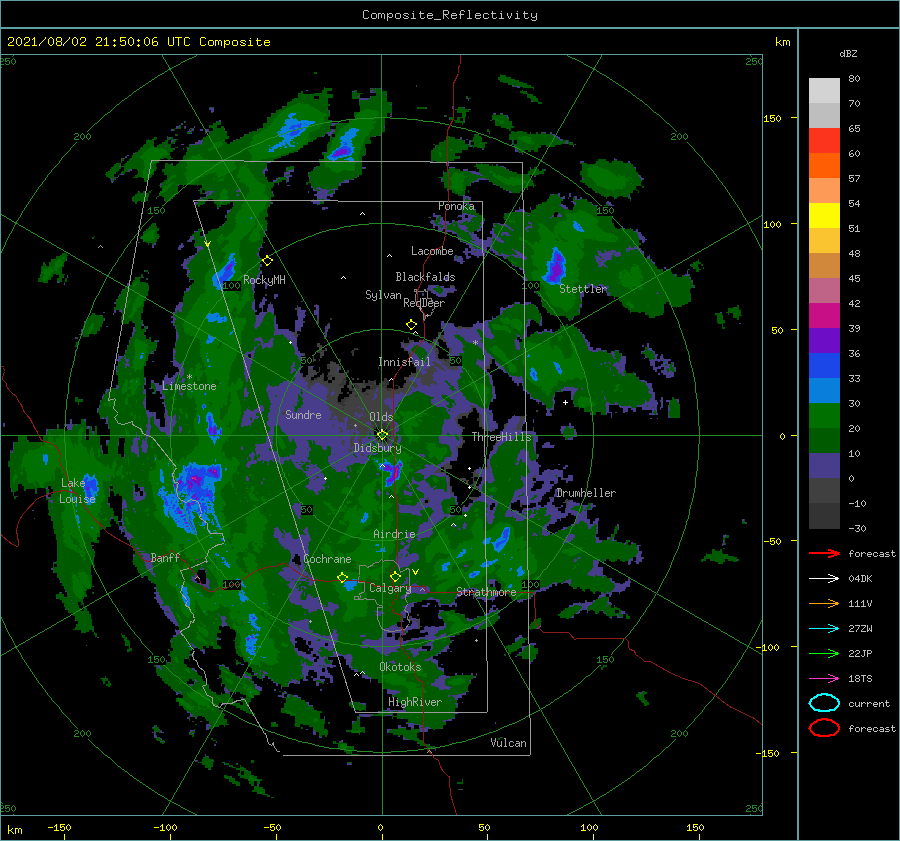900x841 pixels.
Task: Click the cyan current ellipse icon
Action: (x=824, y=703)
